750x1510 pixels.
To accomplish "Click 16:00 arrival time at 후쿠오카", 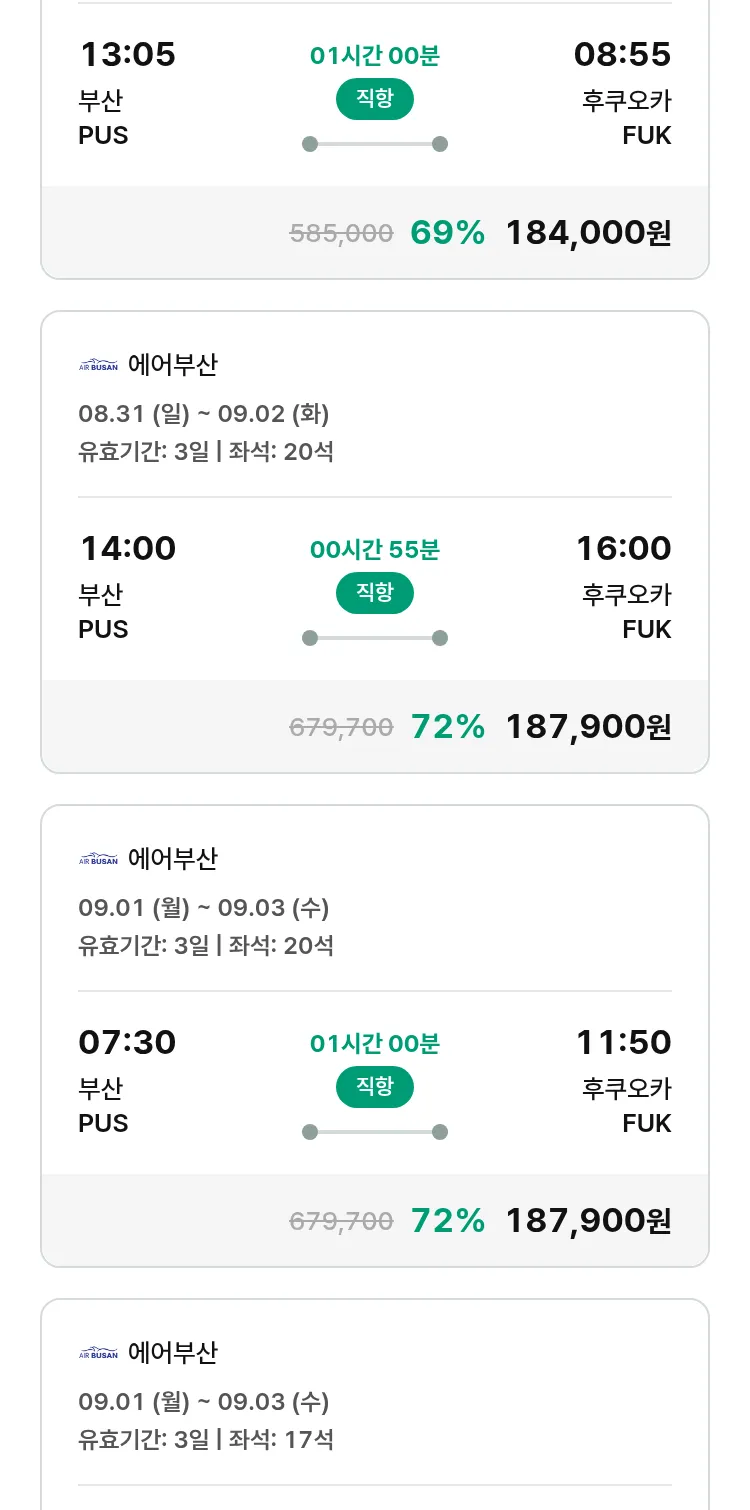I will click(x=623, y=548).
